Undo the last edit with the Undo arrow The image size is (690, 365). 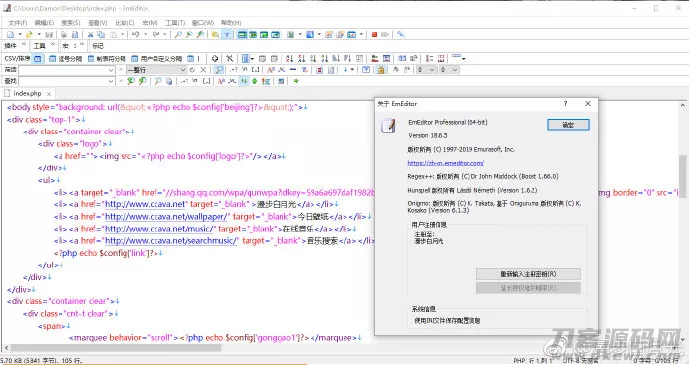click(x=136, y=34)
